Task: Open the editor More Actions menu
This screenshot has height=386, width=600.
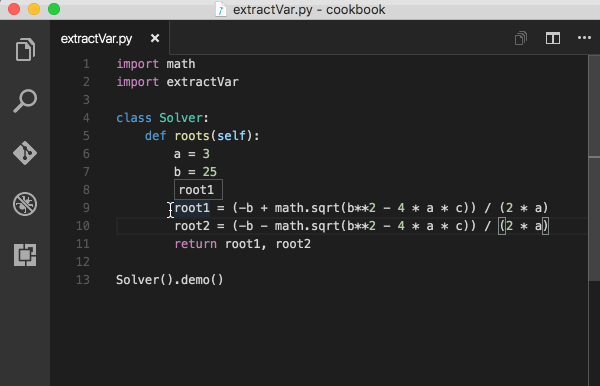Action: click(584, 38)
